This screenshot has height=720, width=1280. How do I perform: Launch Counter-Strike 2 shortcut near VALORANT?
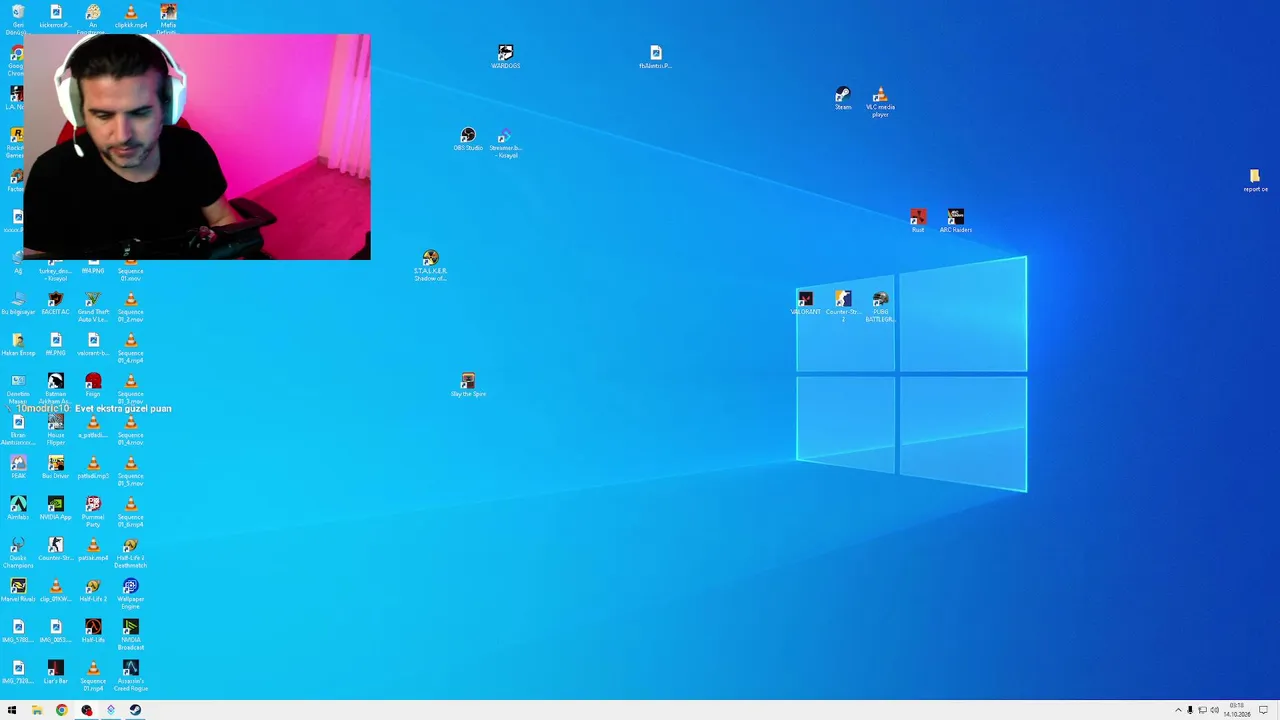click(843, 306)
